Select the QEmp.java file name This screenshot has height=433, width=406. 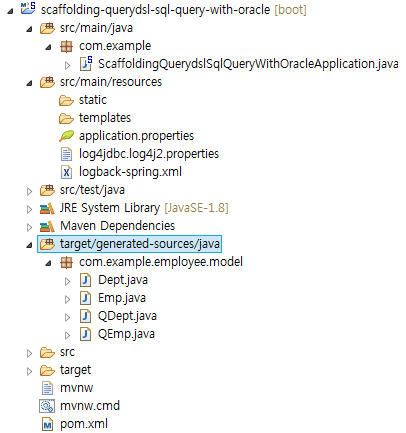click(126, 334)
